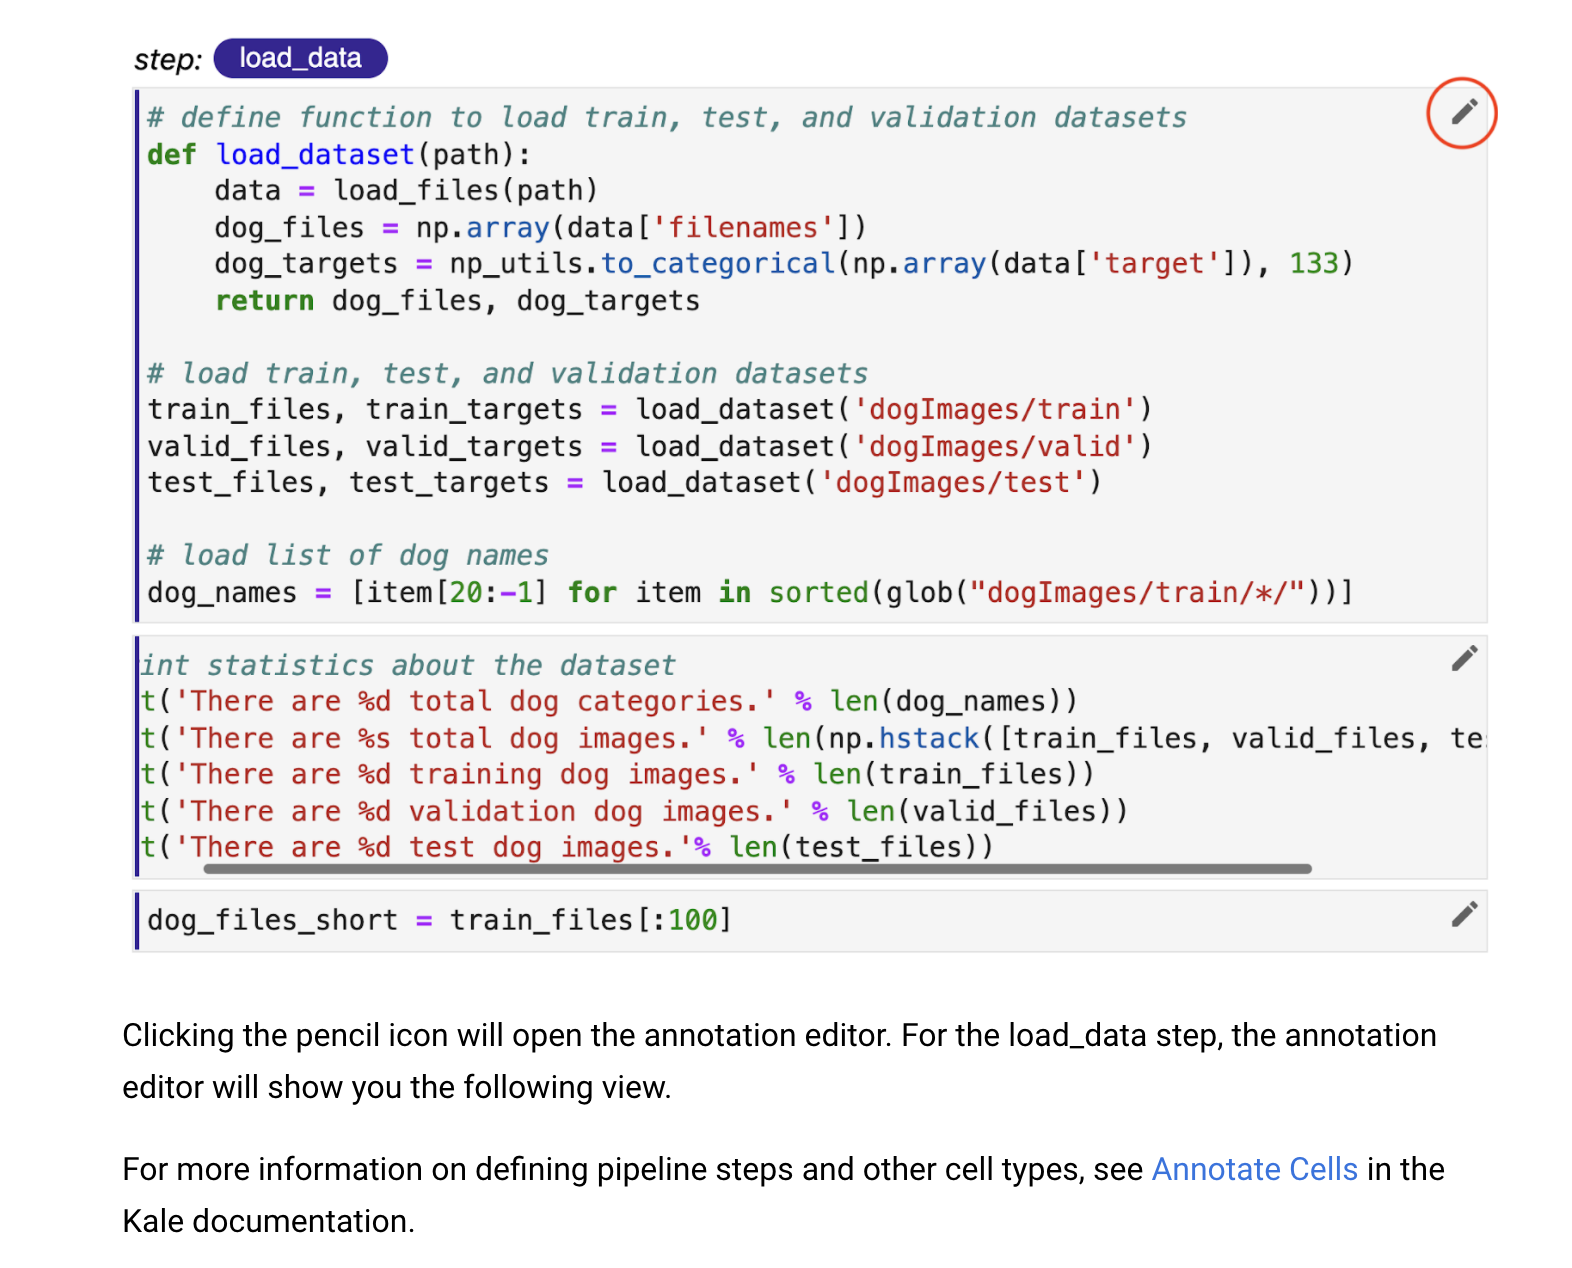Image resolution: width=1572 pixels, height=1268 pixels.
Task: Click the pencil icon on the load_dataset cell
Action: (1462, 112)
